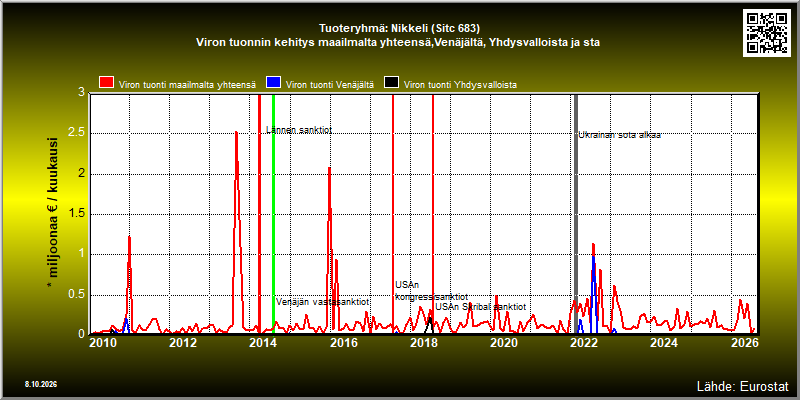Click the chart title 'Tuoteryhmä: Nikkeli (Sitc 683)'
800x400 pixels.
[x=399, y=28]
